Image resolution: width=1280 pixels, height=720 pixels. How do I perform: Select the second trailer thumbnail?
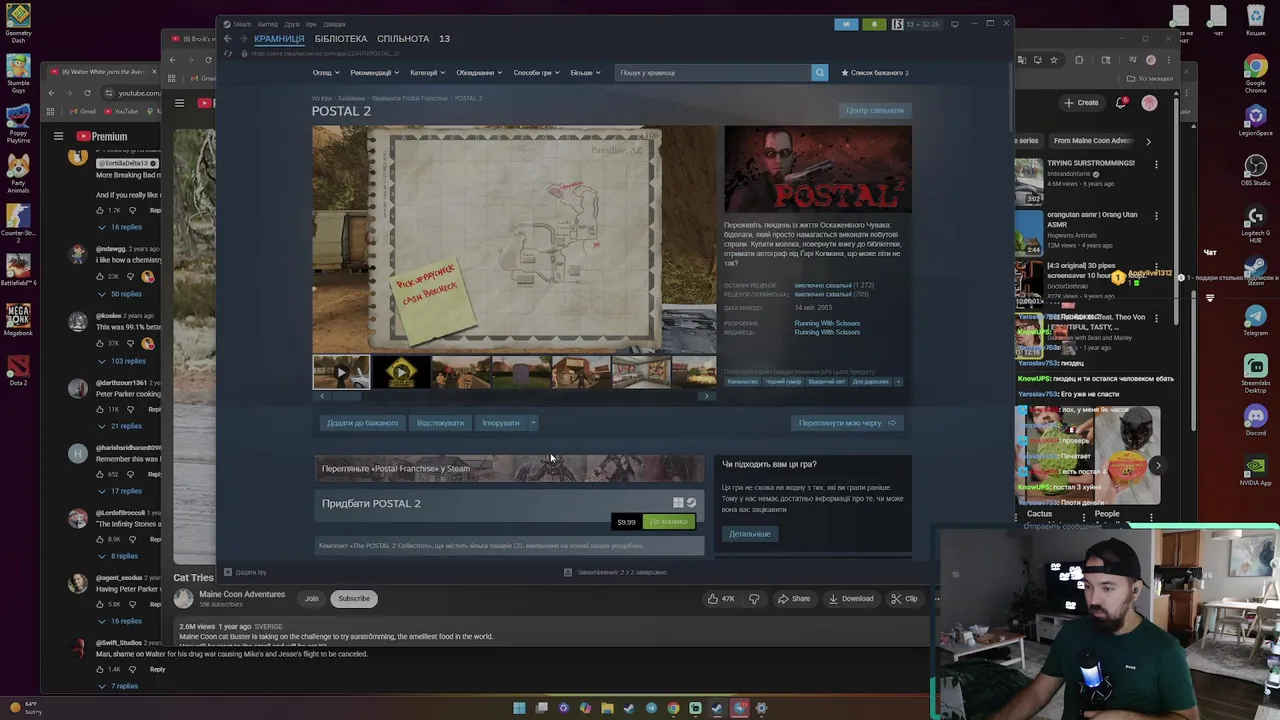pyautogui.click(x=401, y=372)
